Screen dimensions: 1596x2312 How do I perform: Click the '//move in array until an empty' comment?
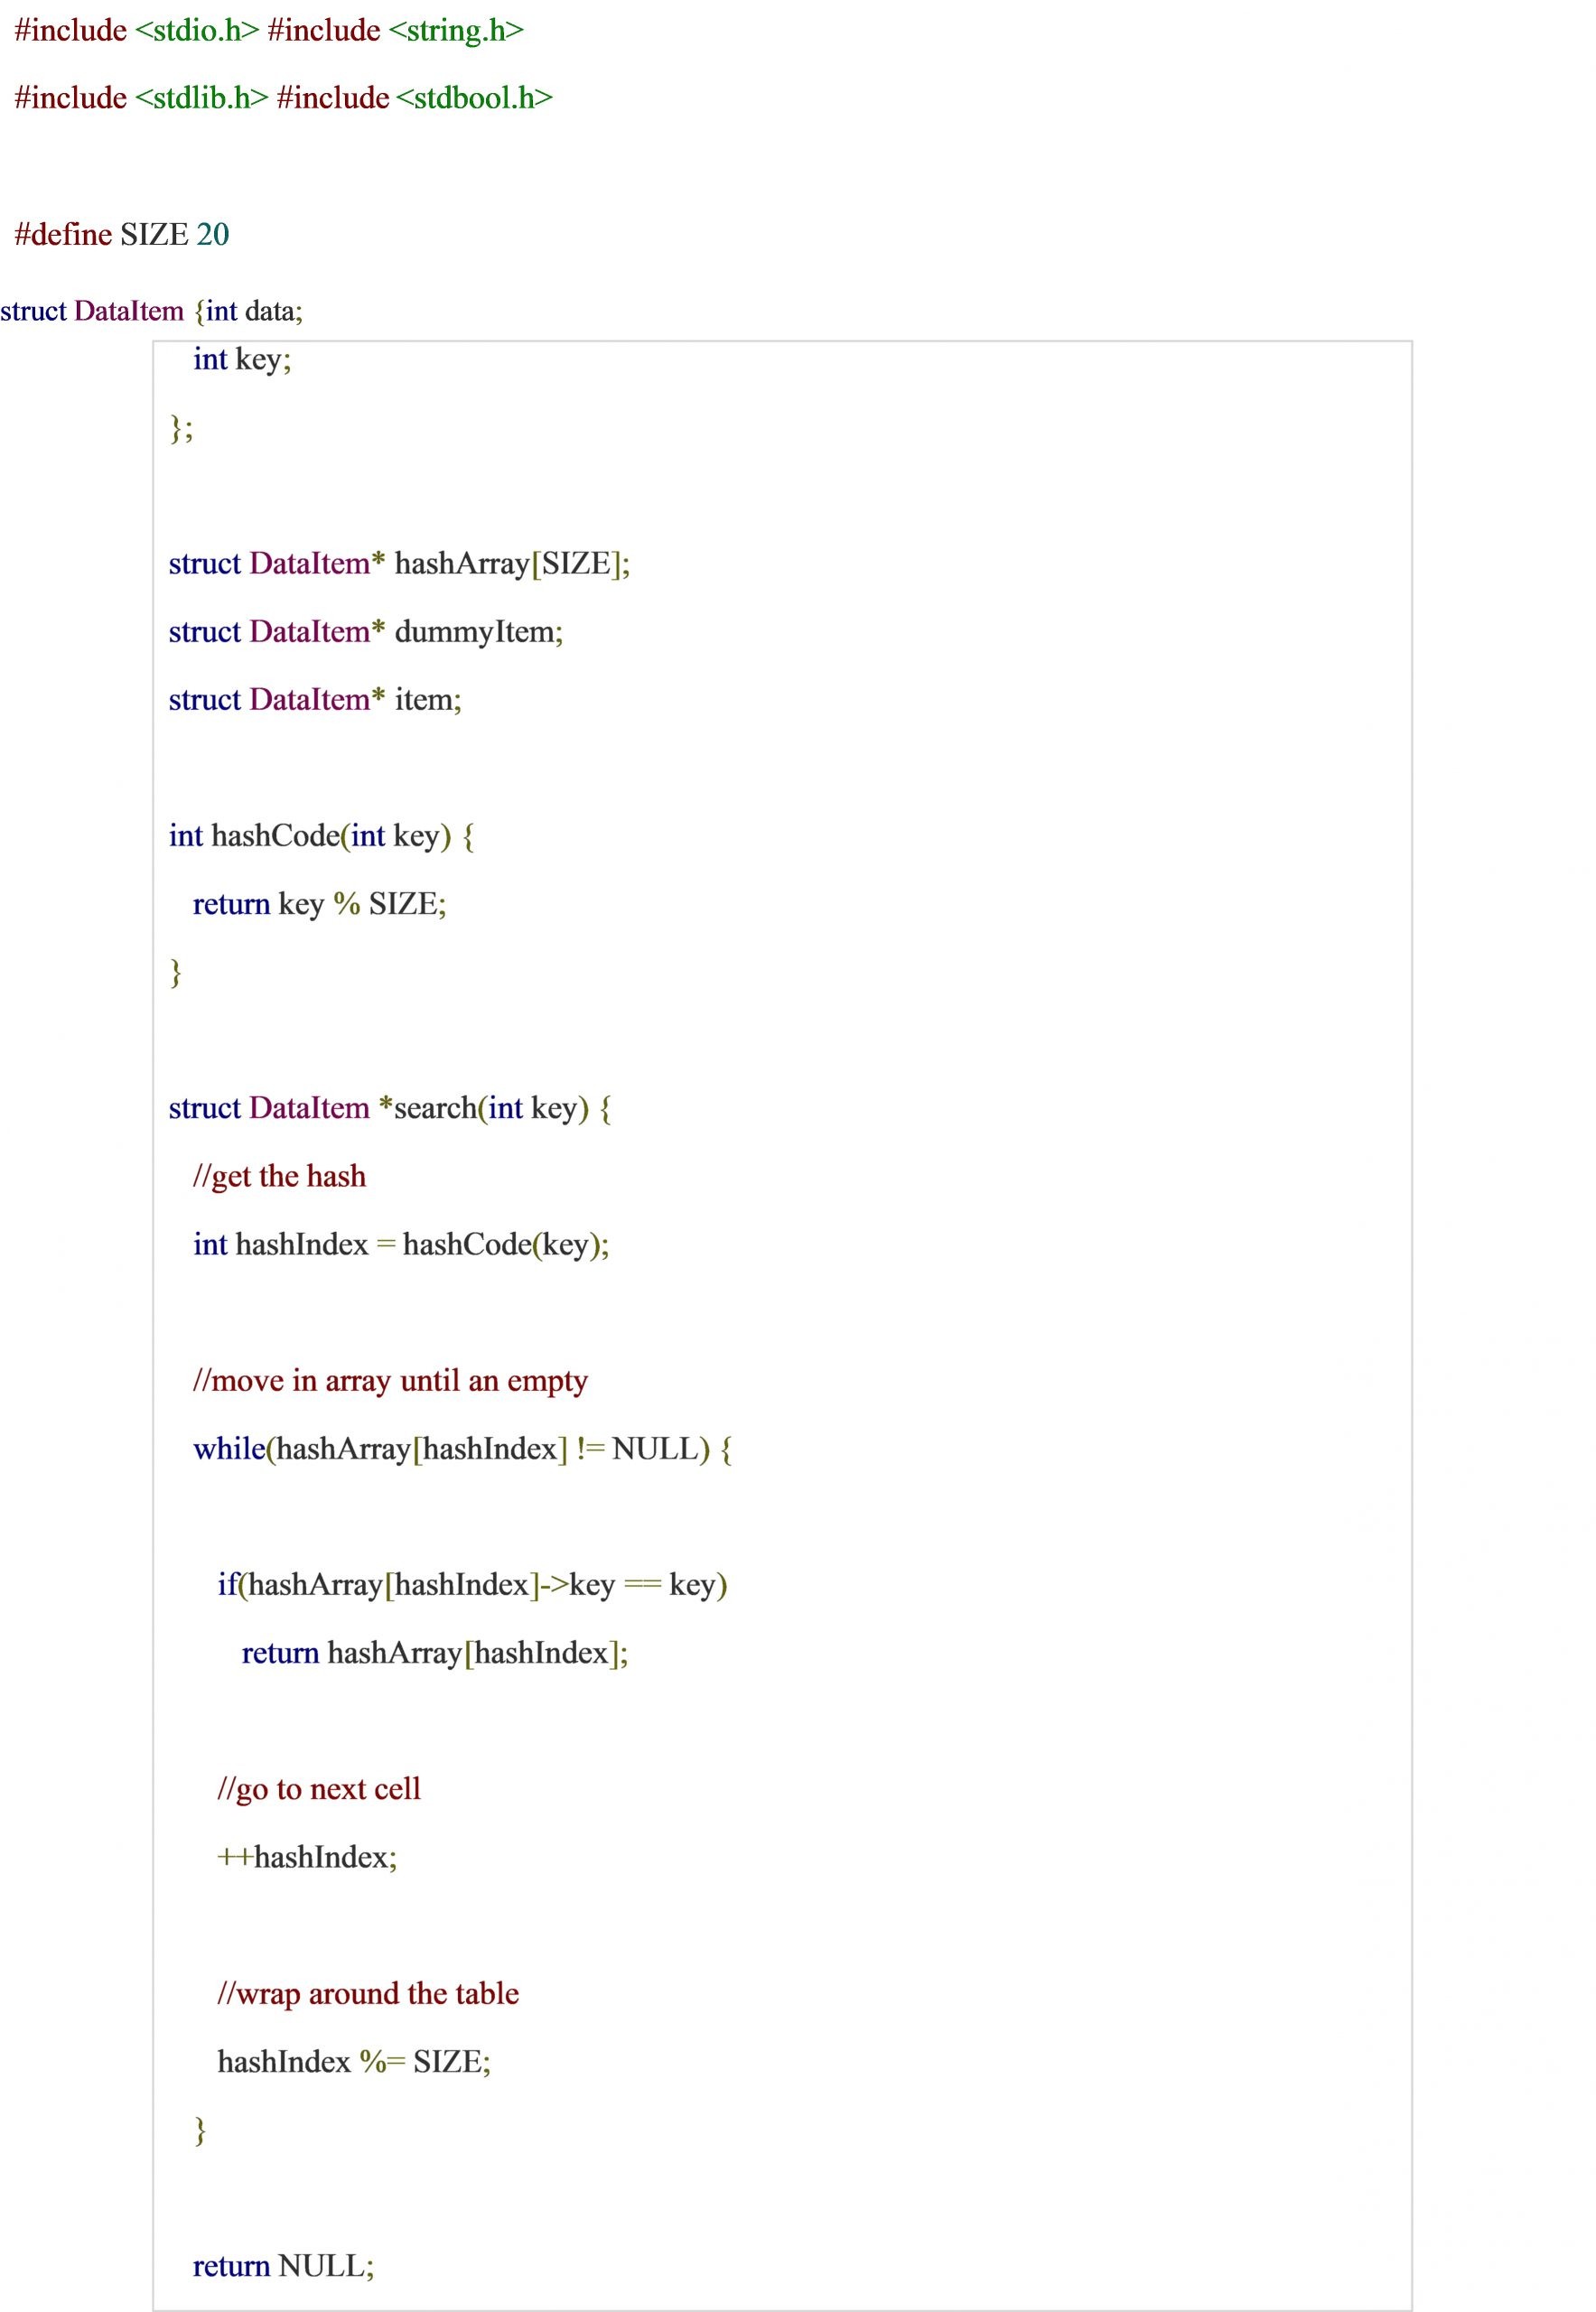click(x=390, y=1380)
